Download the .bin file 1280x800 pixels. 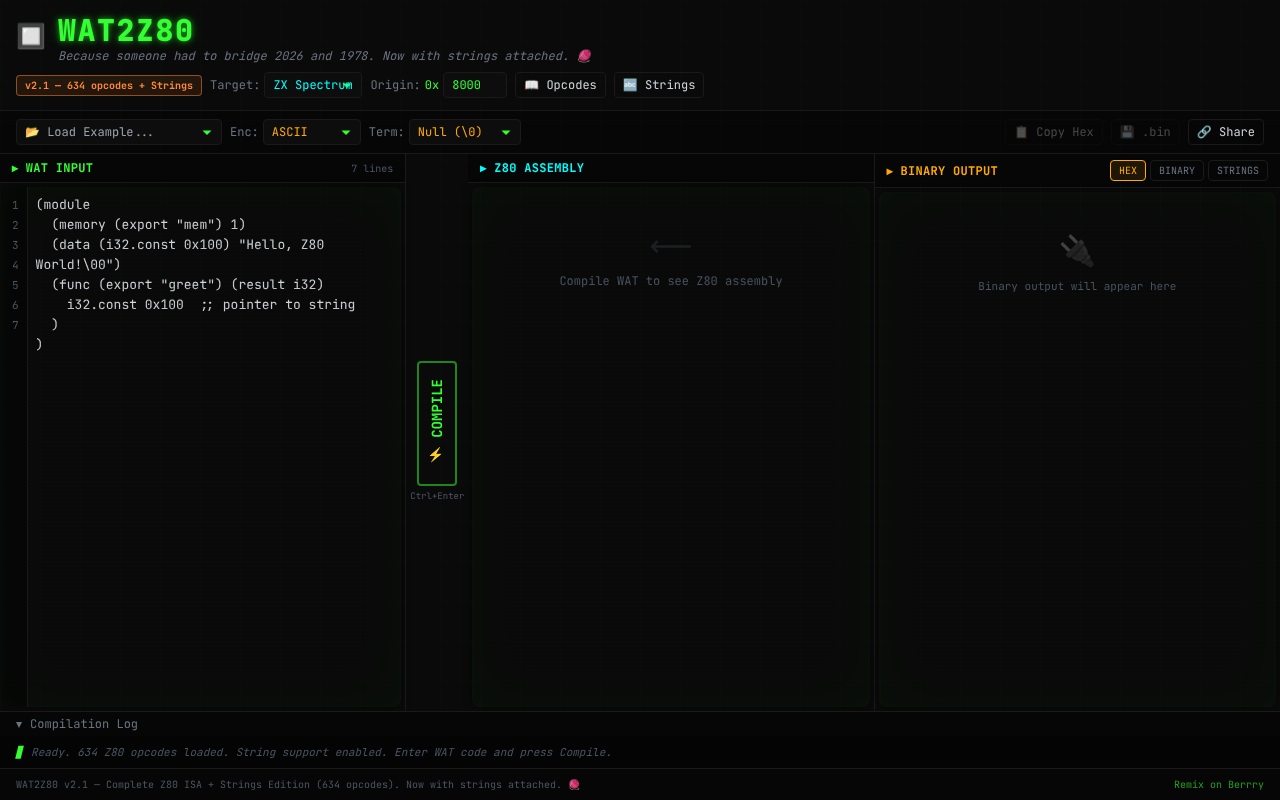(1145, 132)
